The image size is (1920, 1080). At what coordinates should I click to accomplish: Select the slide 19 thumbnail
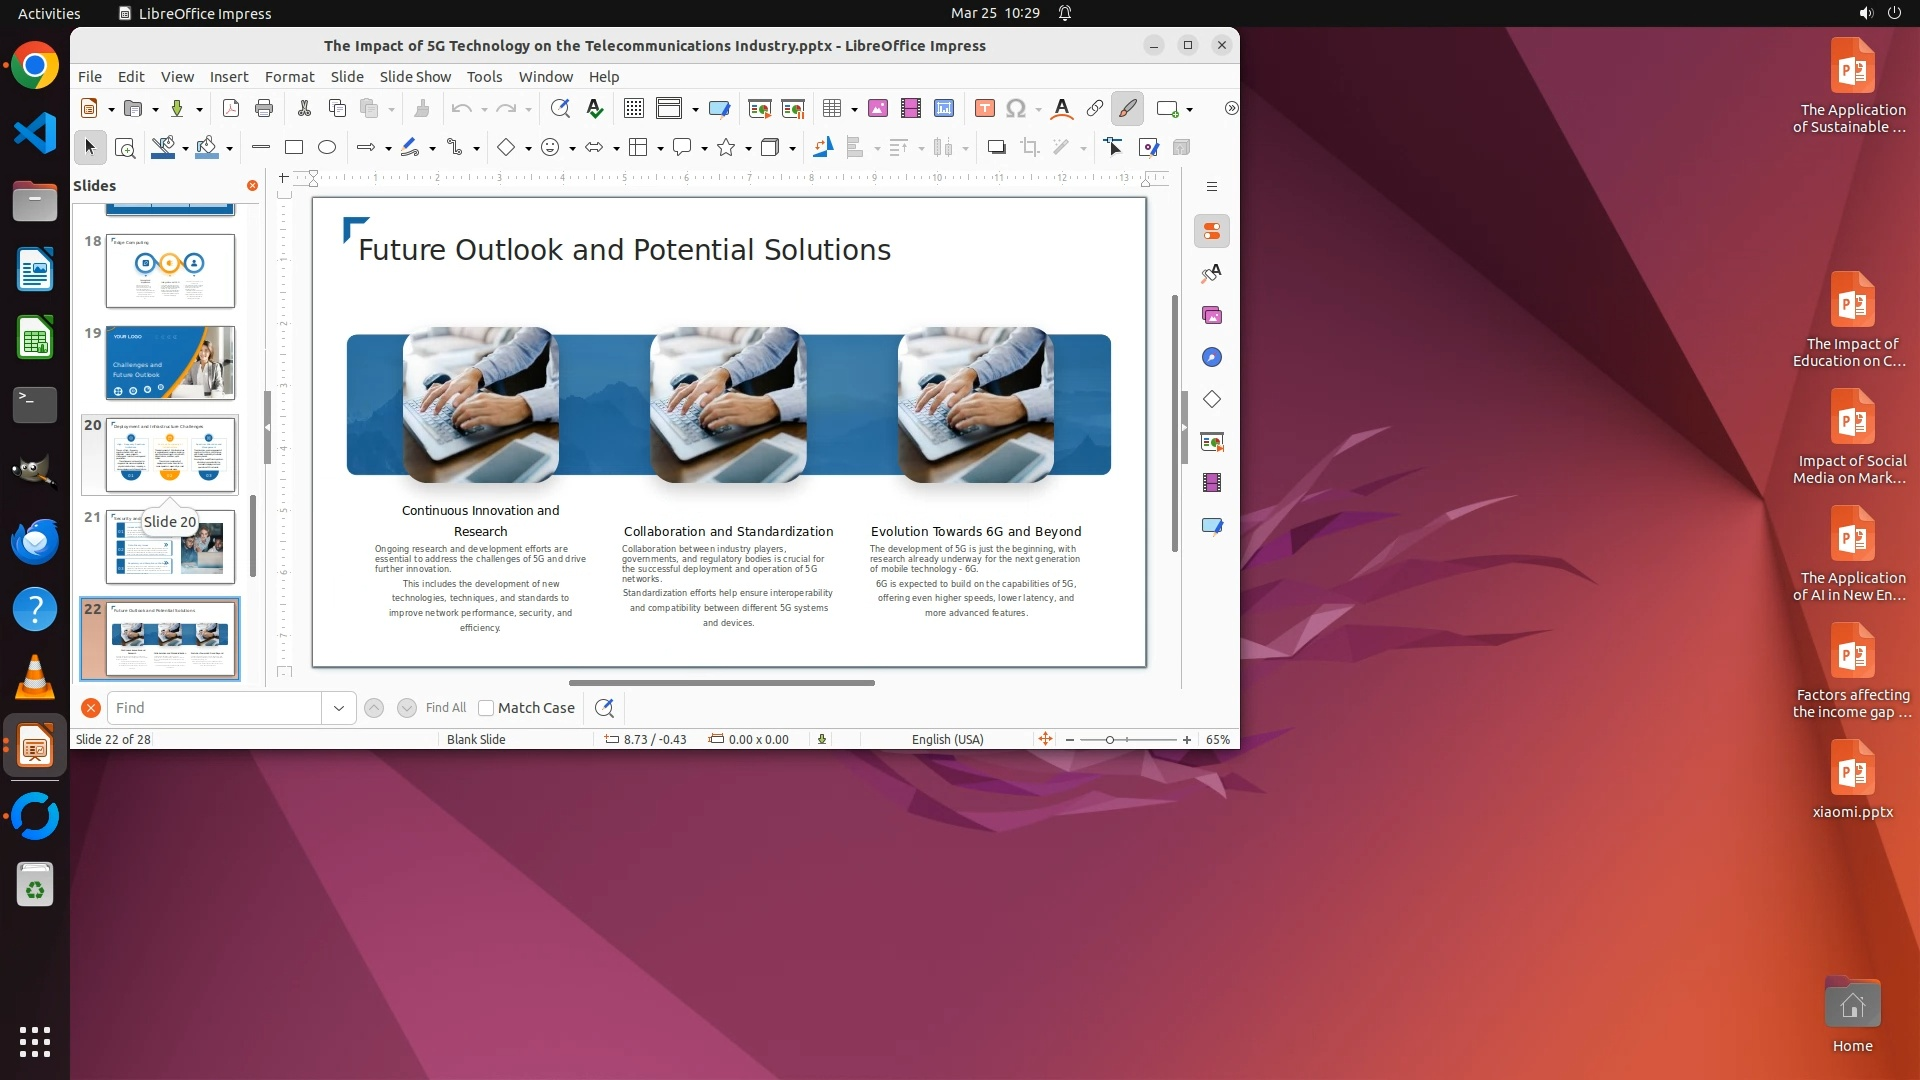coord(170,362)
